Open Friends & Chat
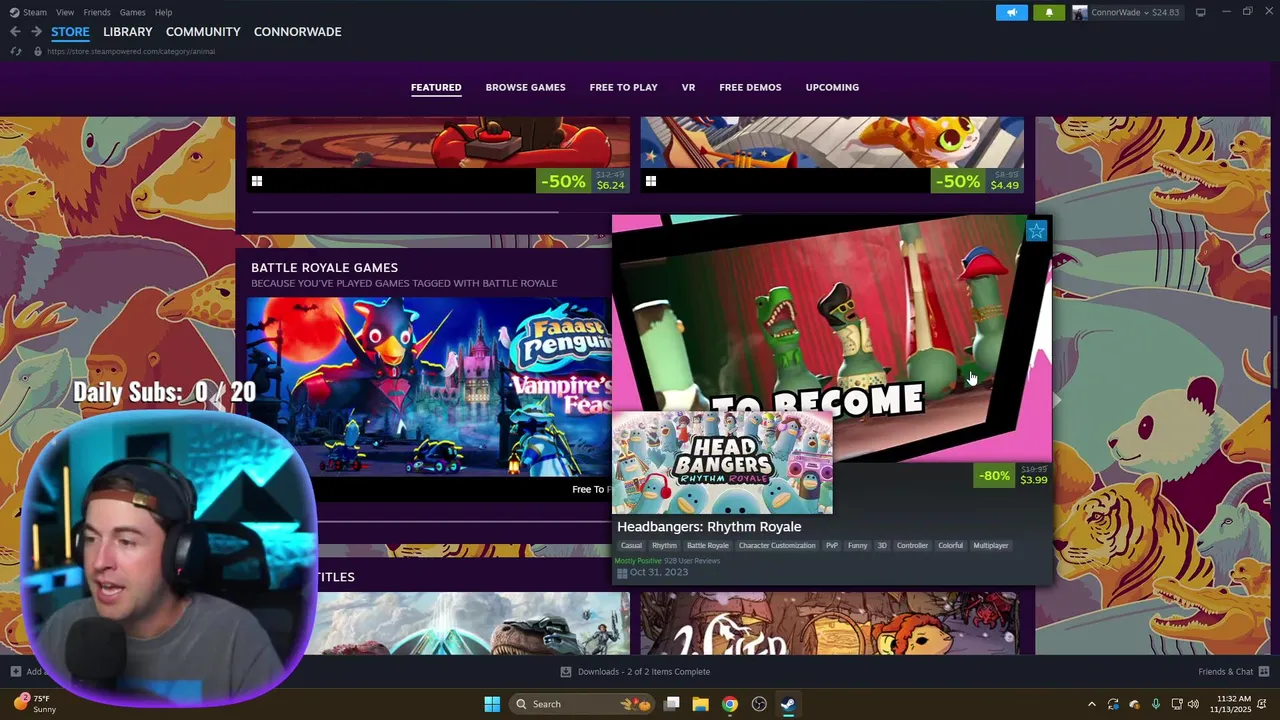The width and height of the screenshot is (1280, 720). 1225,672
